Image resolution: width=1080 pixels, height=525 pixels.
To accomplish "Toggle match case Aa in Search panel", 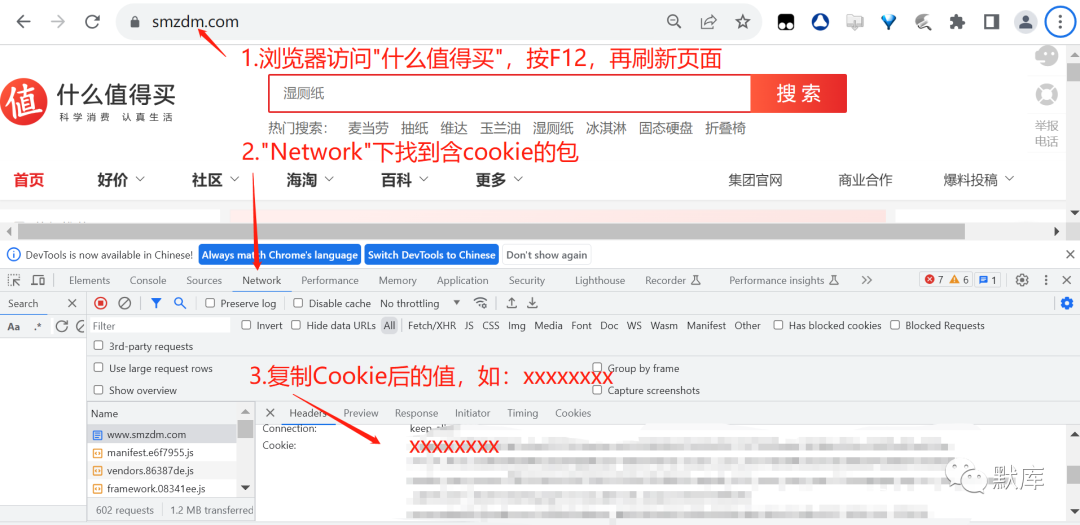I will click(x=14, y=327).
